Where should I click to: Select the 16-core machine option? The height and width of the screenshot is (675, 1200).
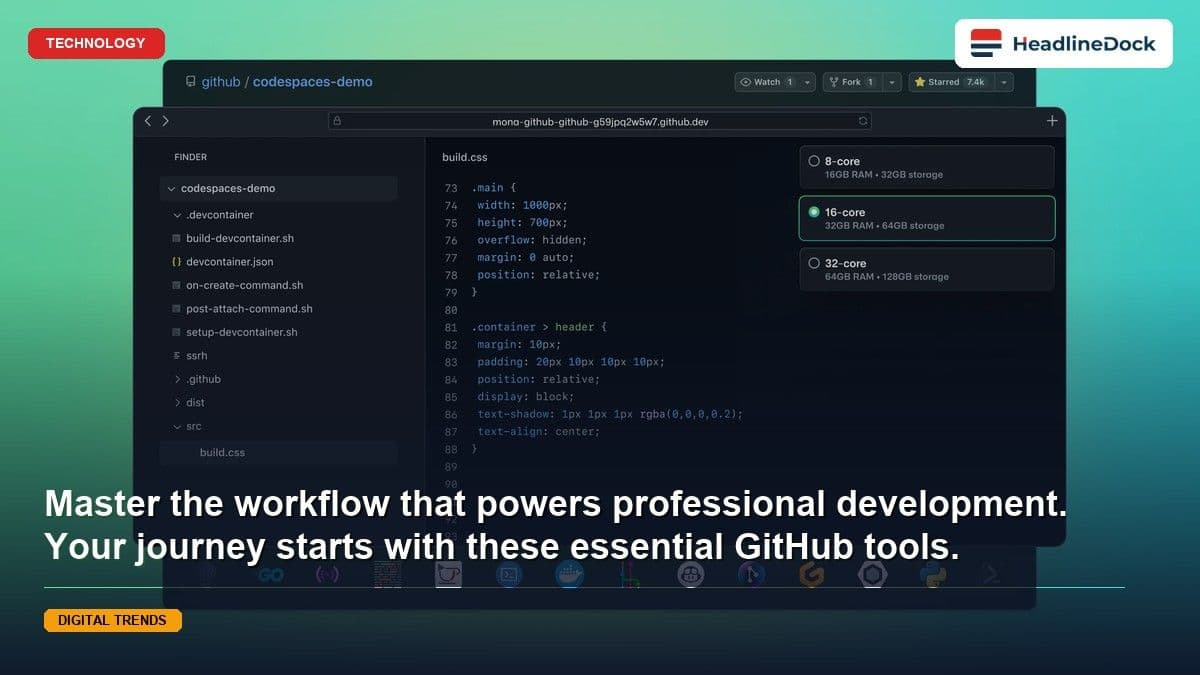[x=926, y=218]
